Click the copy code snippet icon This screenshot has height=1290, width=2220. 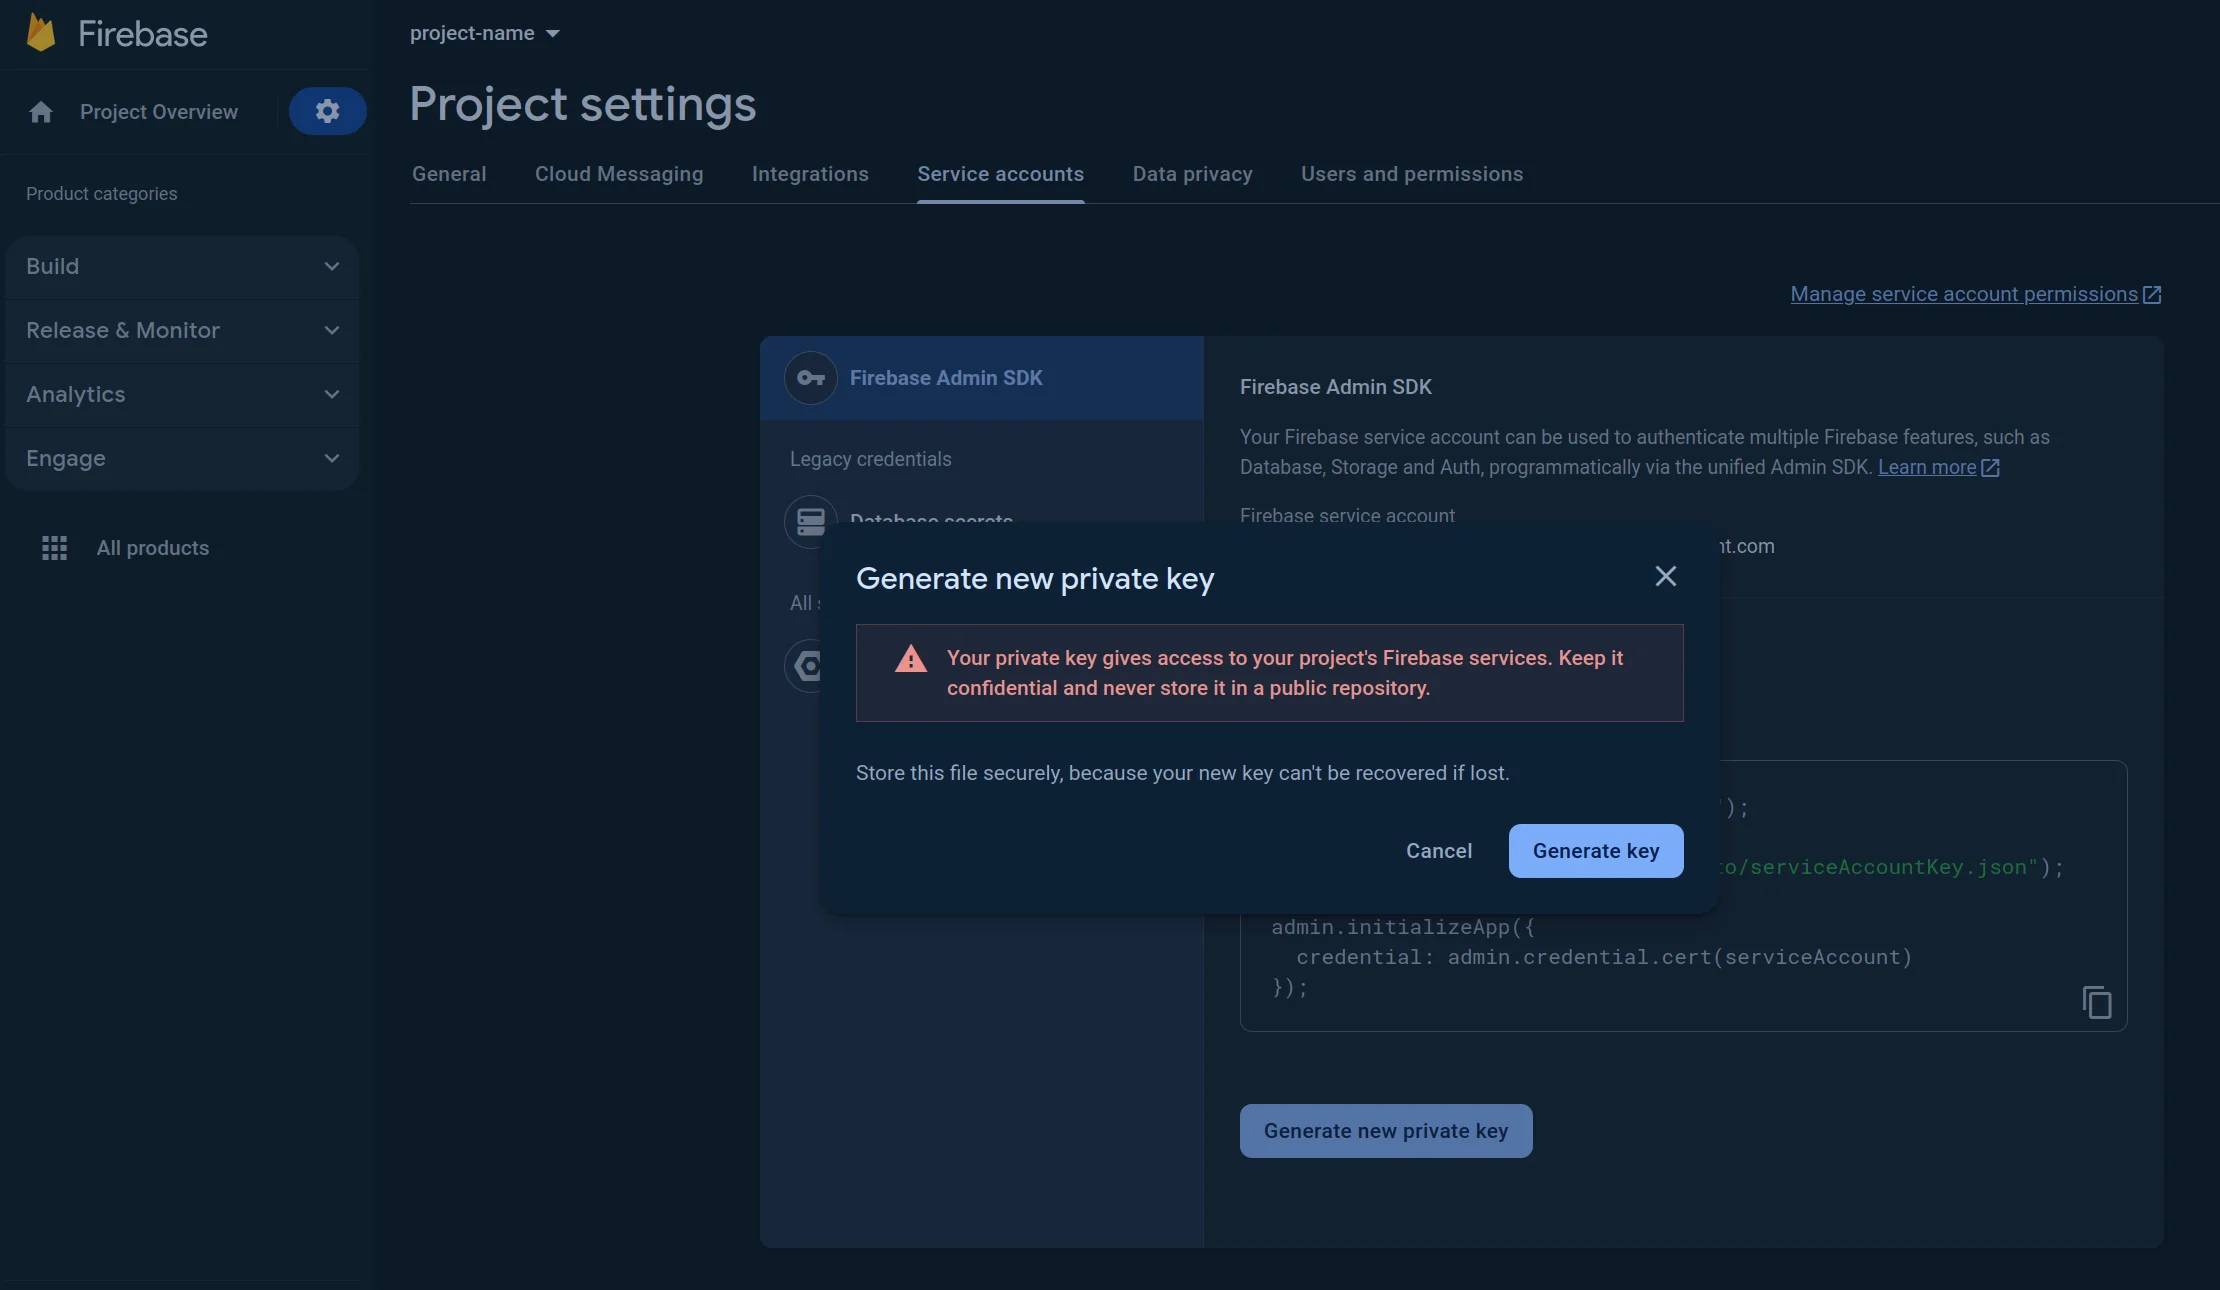(x=2096, y=1002)
